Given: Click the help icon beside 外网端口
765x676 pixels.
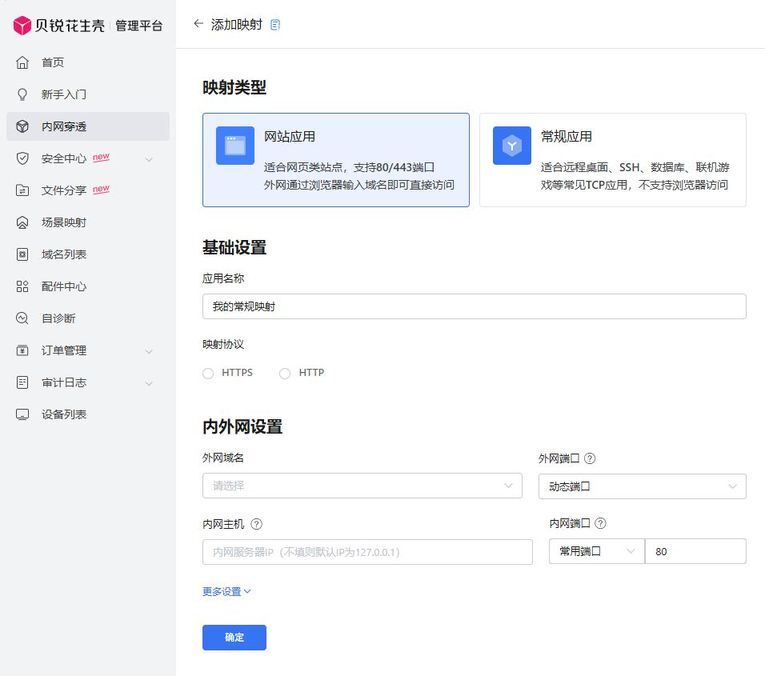Looking at the screenshot, I should tap(590, 459).
